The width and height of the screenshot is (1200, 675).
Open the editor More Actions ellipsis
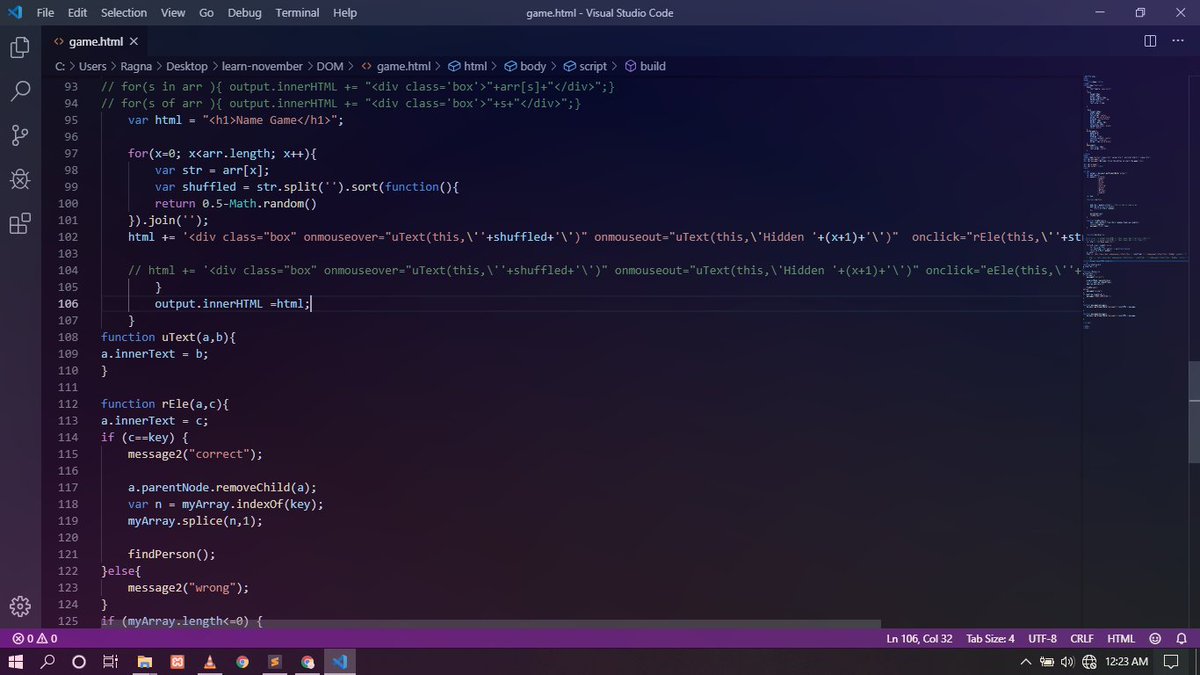point(1177,41)
